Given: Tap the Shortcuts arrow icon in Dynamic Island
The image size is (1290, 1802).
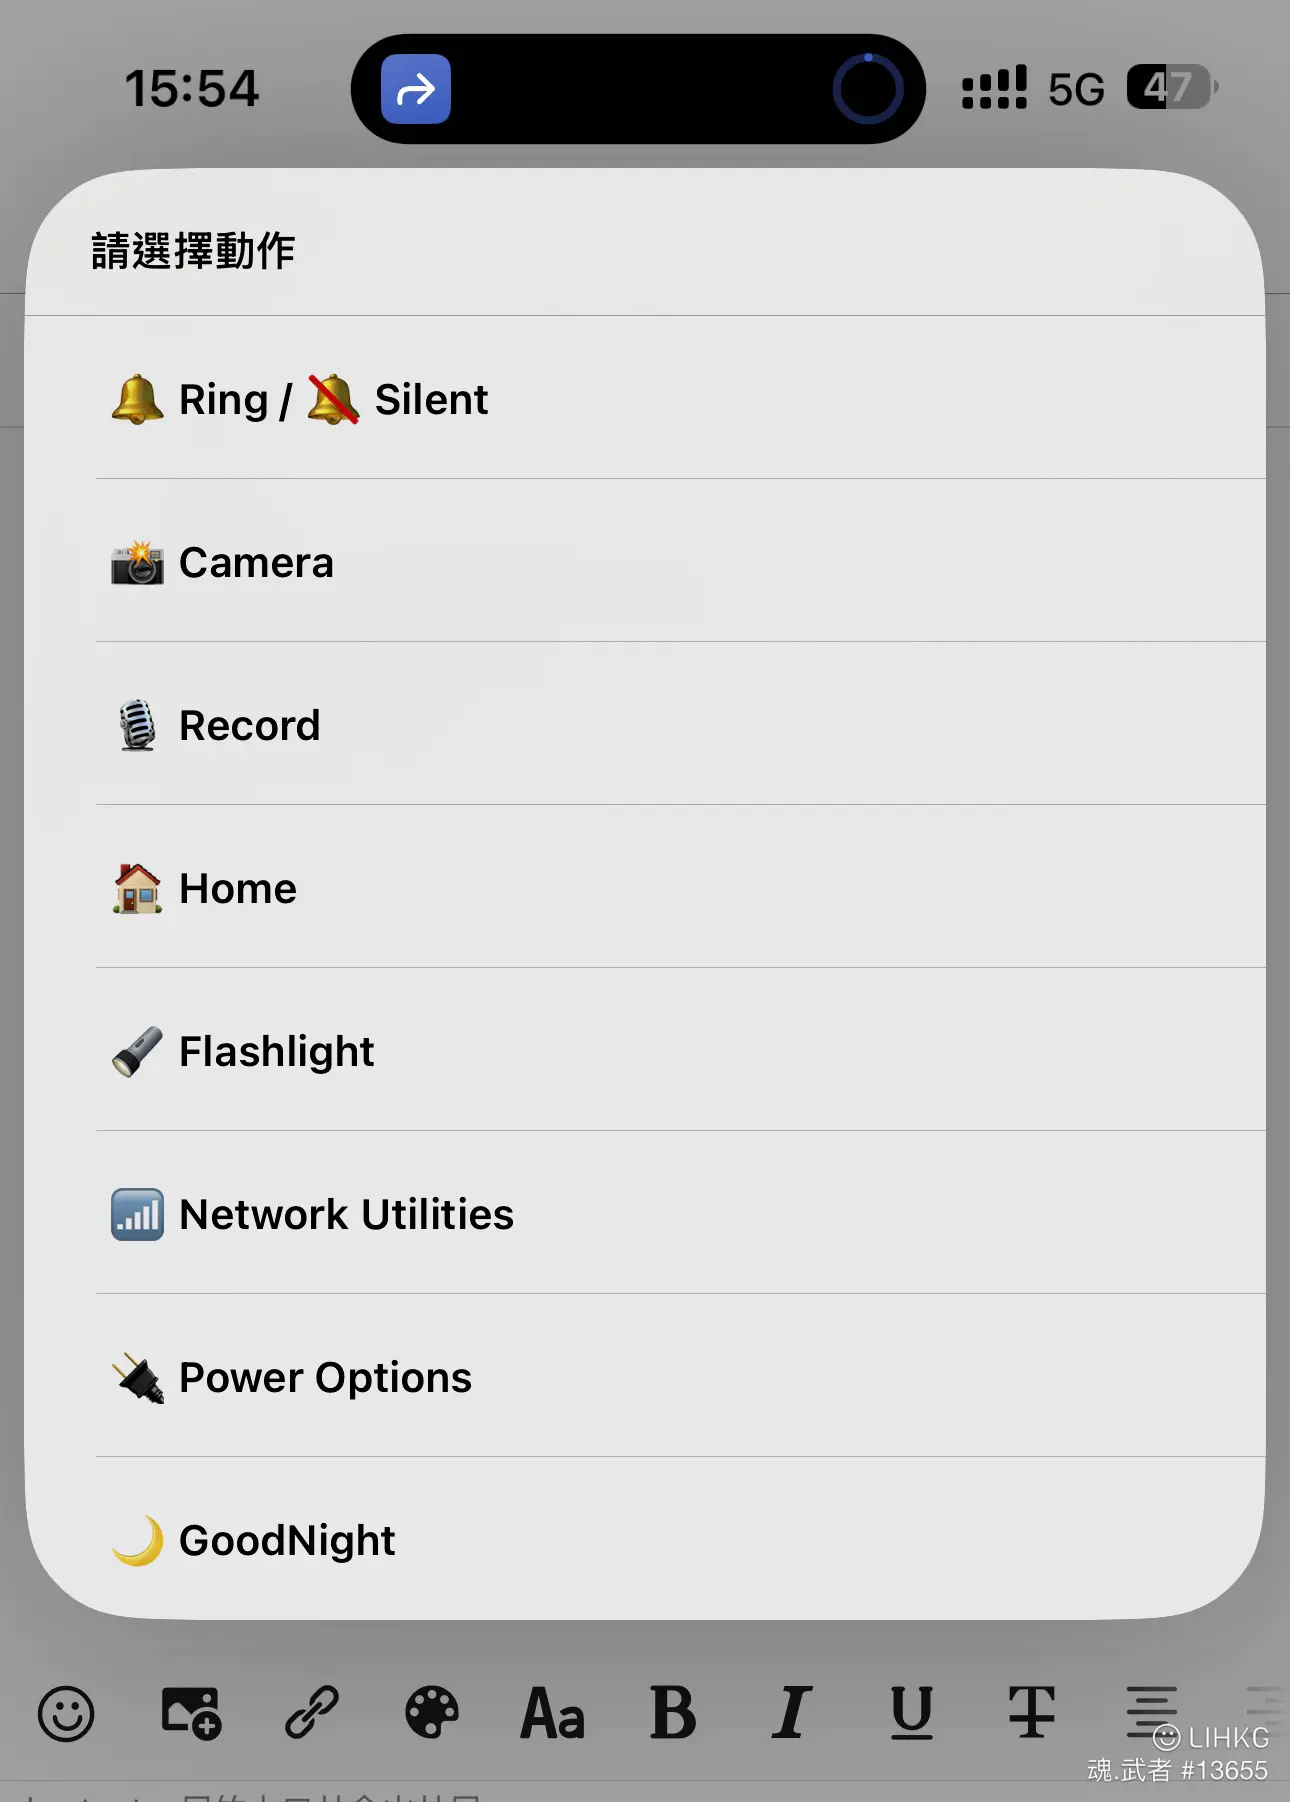Looking at the screenshot, I should point(416,89).
